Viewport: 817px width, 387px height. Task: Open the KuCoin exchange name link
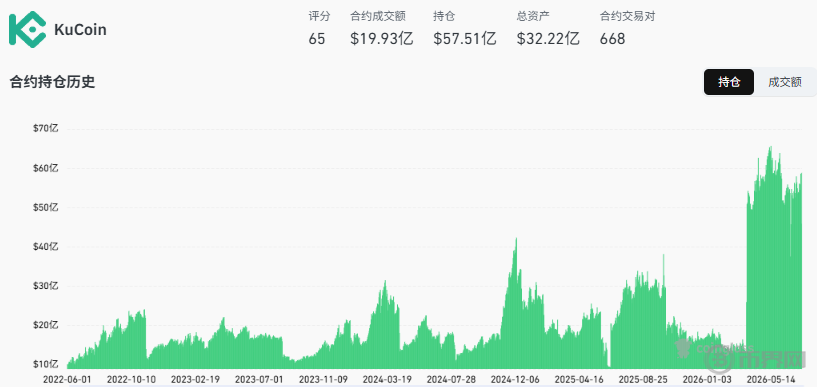pyautogui.click(x=80, y=30)
